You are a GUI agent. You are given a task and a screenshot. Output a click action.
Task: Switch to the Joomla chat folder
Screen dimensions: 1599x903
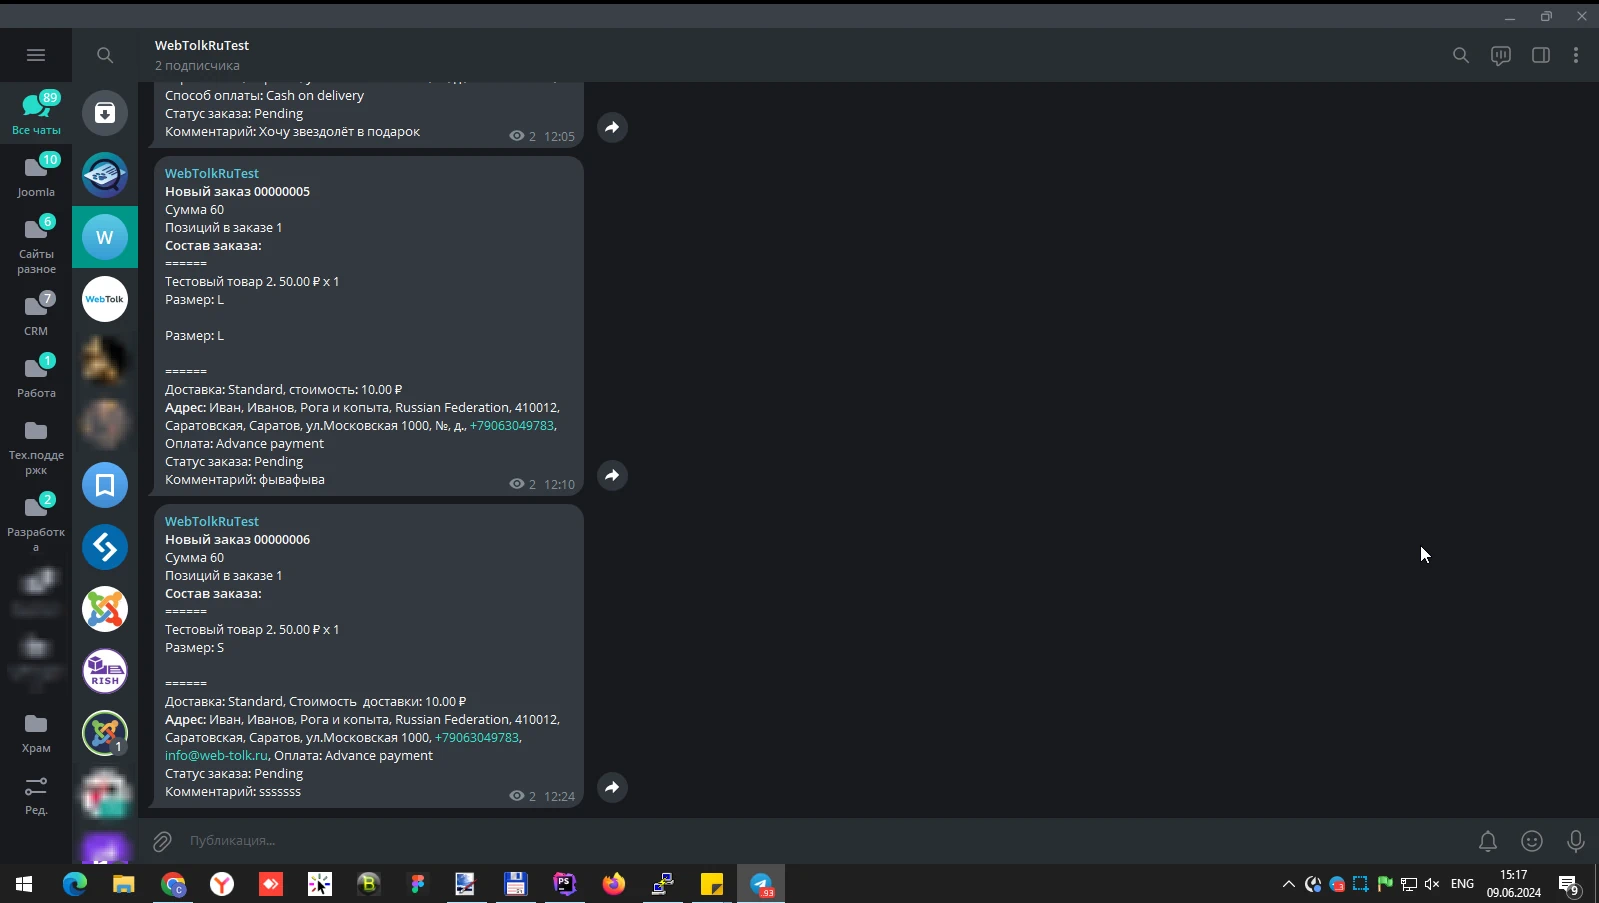[x=36, y=175]
